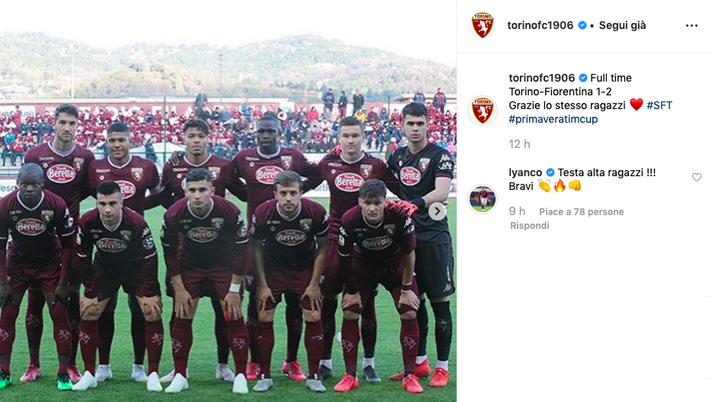Click the 12 h post timestamp
Image resolution: width=712 pixels, height=402 pixels.
(x=519, y=144)
